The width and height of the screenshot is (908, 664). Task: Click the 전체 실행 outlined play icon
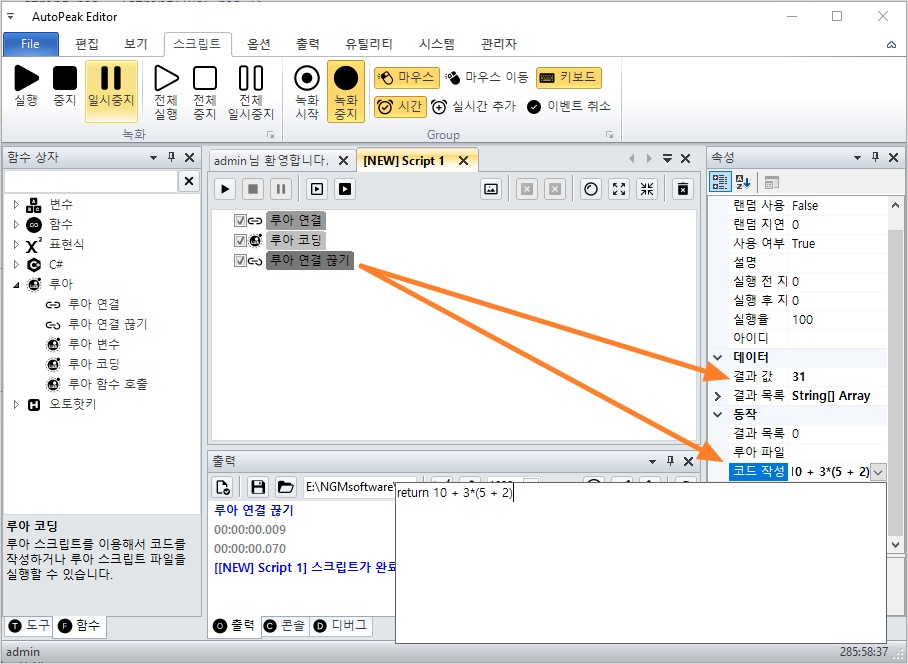166,91
